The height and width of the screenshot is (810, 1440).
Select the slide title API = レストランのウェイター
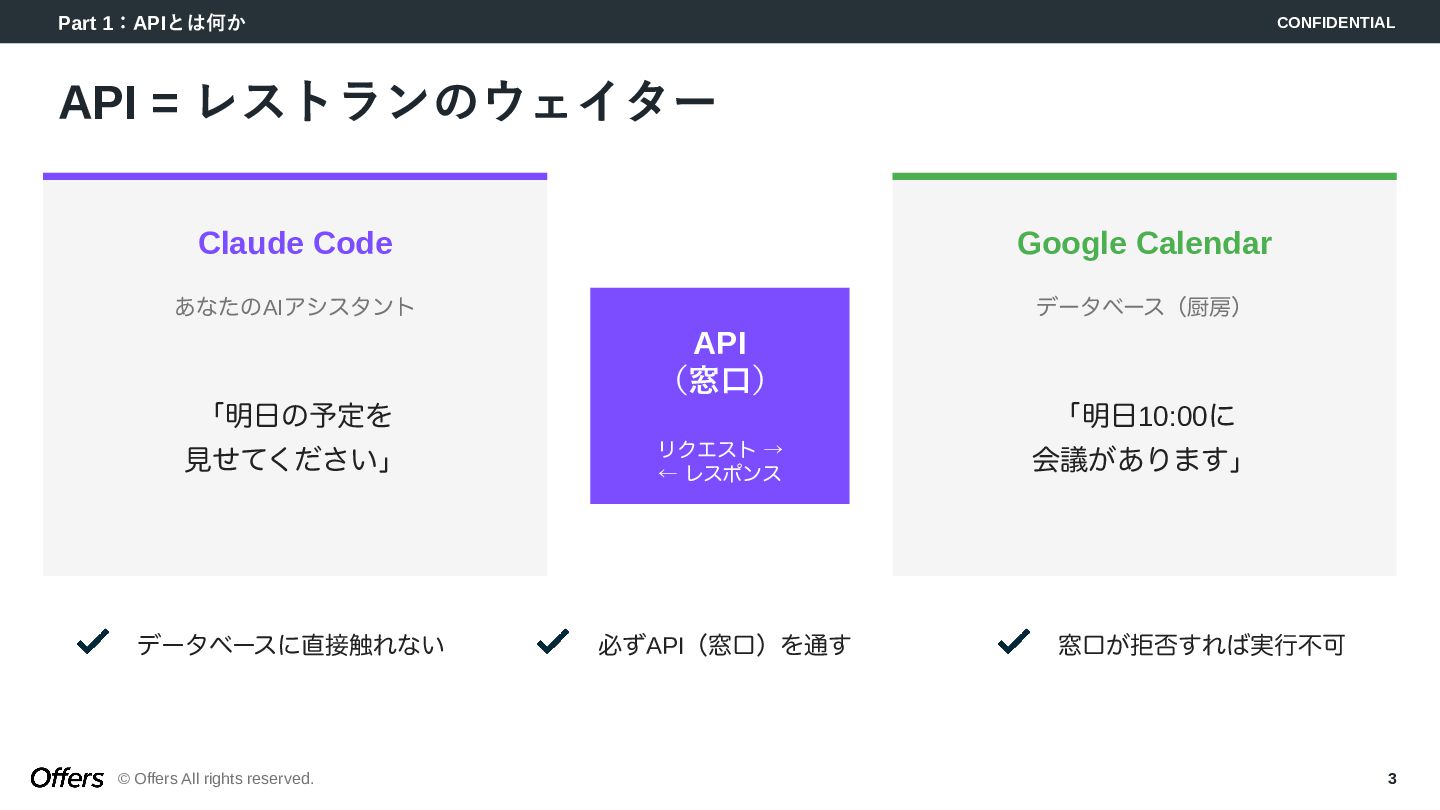coord(387,102)
